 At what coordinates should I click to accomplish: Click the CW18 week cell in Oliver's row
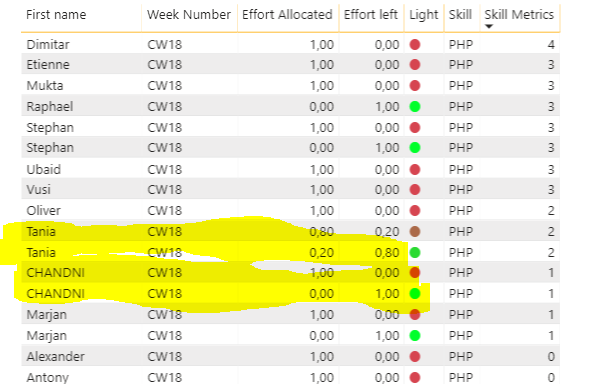pyautogui.click(x=165, y=210)
